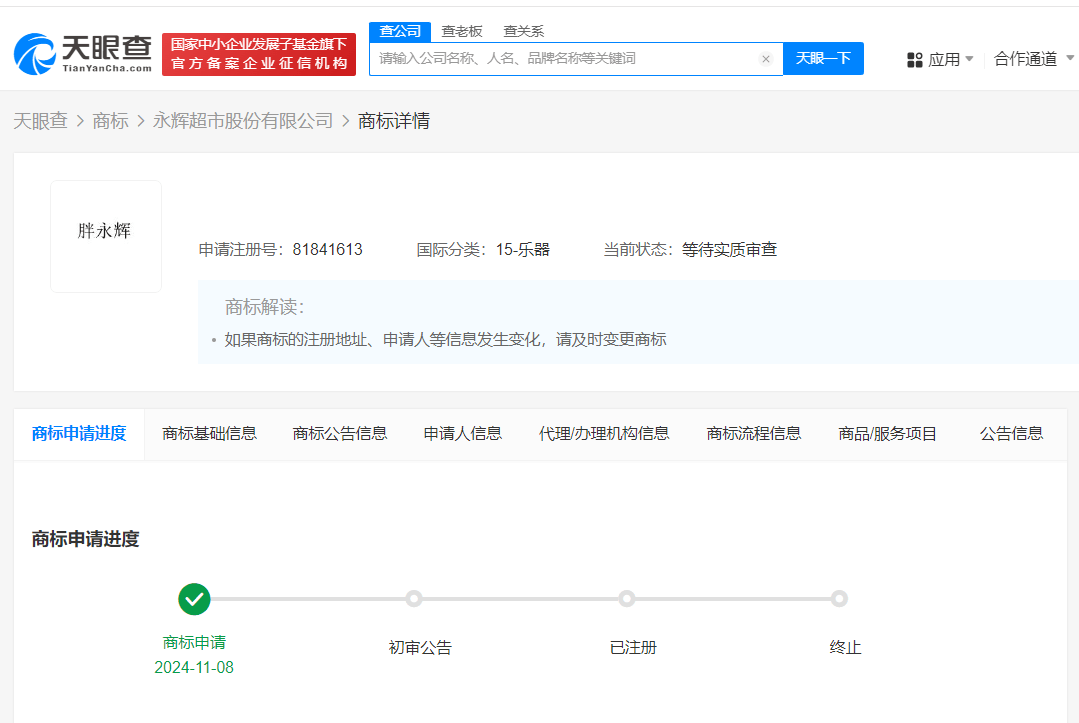Screen dimensions: 1079x723
Task: Click the apps grid icon
Action: coord(914,60)
